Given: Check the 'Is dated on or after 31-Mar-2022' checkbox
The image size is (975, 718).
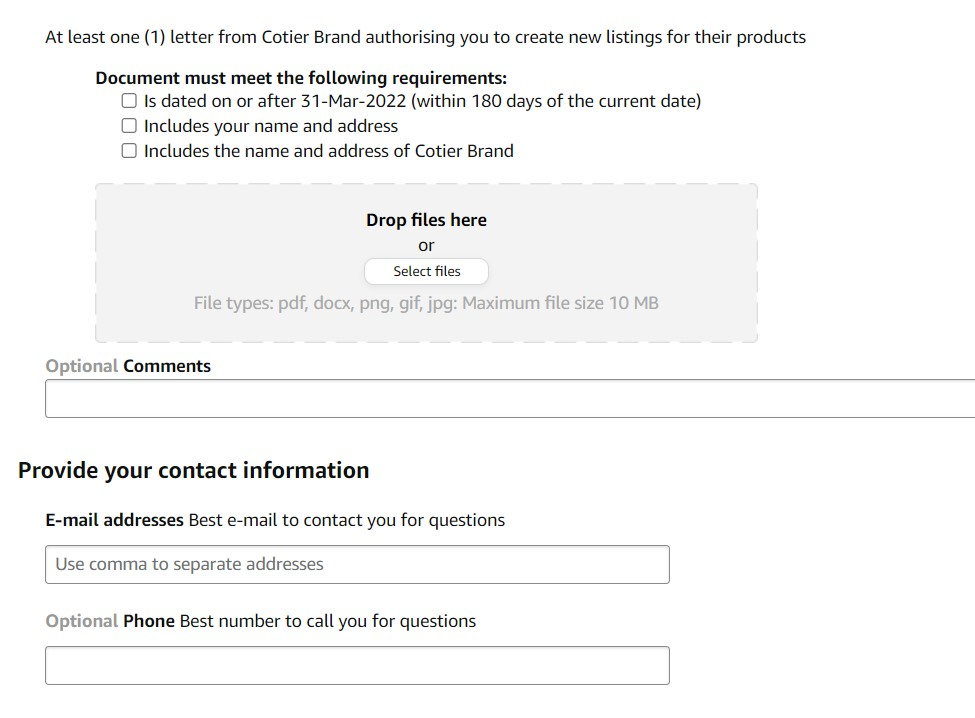Looking at the screenshot, I should tap(129, 101).
